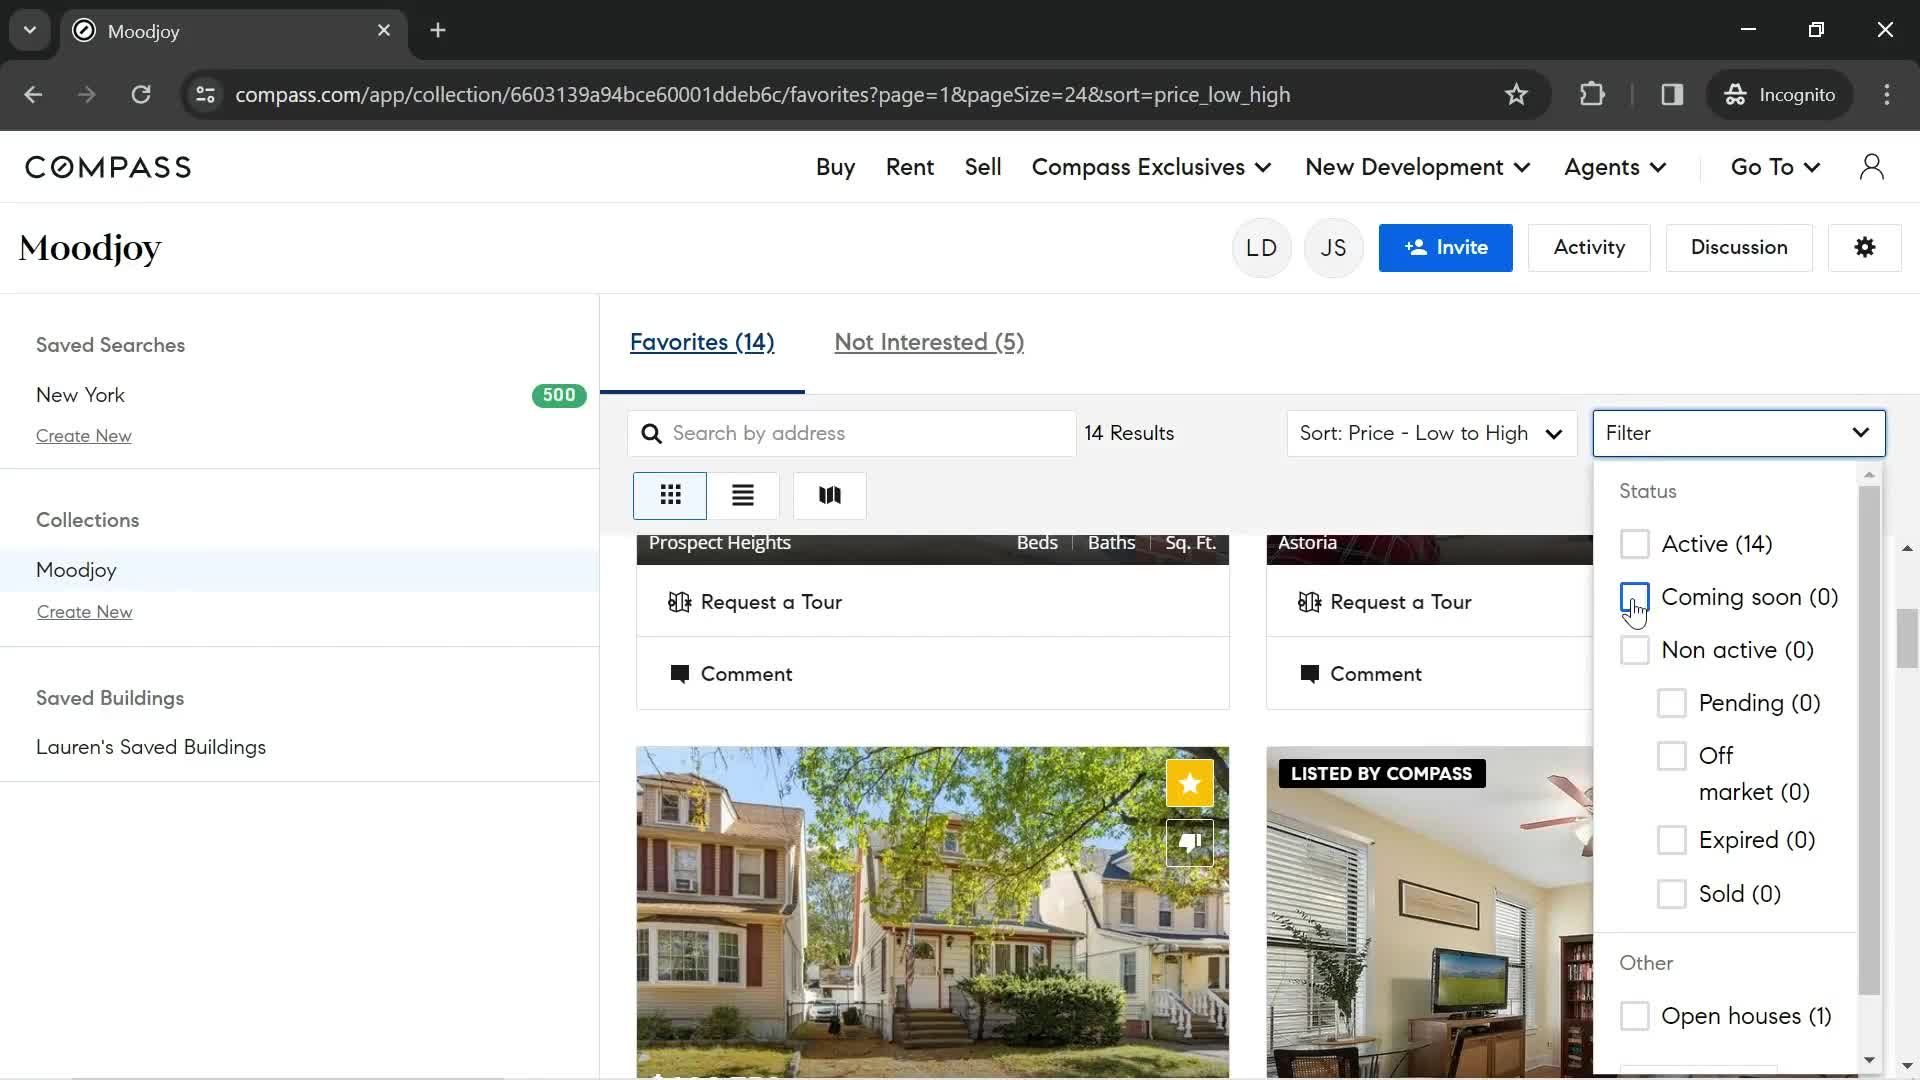Check the Open houses (1) filter
1920x1080 pixels.
pyautogui.click(x=1634, y=1016)
